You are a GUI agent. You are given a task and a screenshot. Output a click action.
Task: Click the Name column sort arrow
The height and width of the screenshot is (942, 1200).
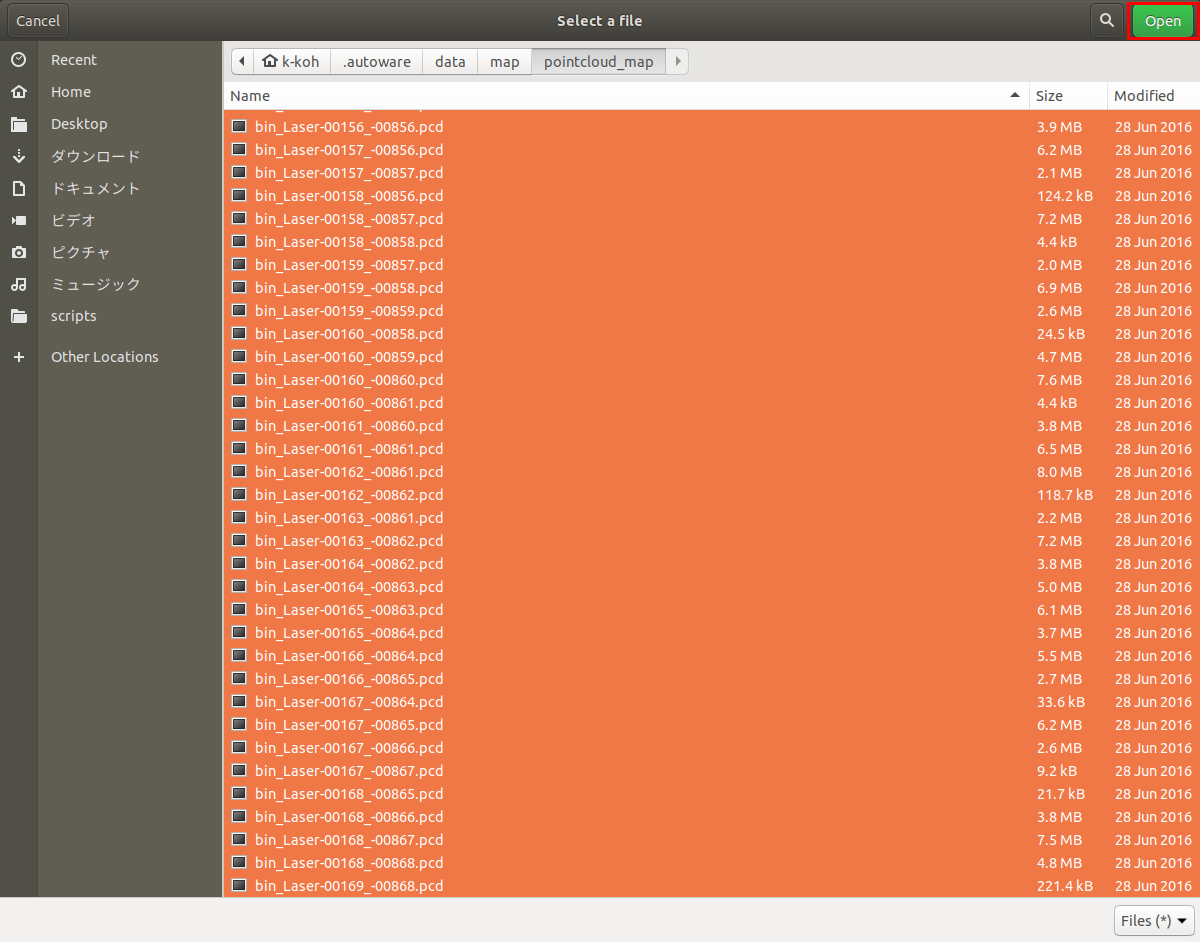[x=1015, y=95]
